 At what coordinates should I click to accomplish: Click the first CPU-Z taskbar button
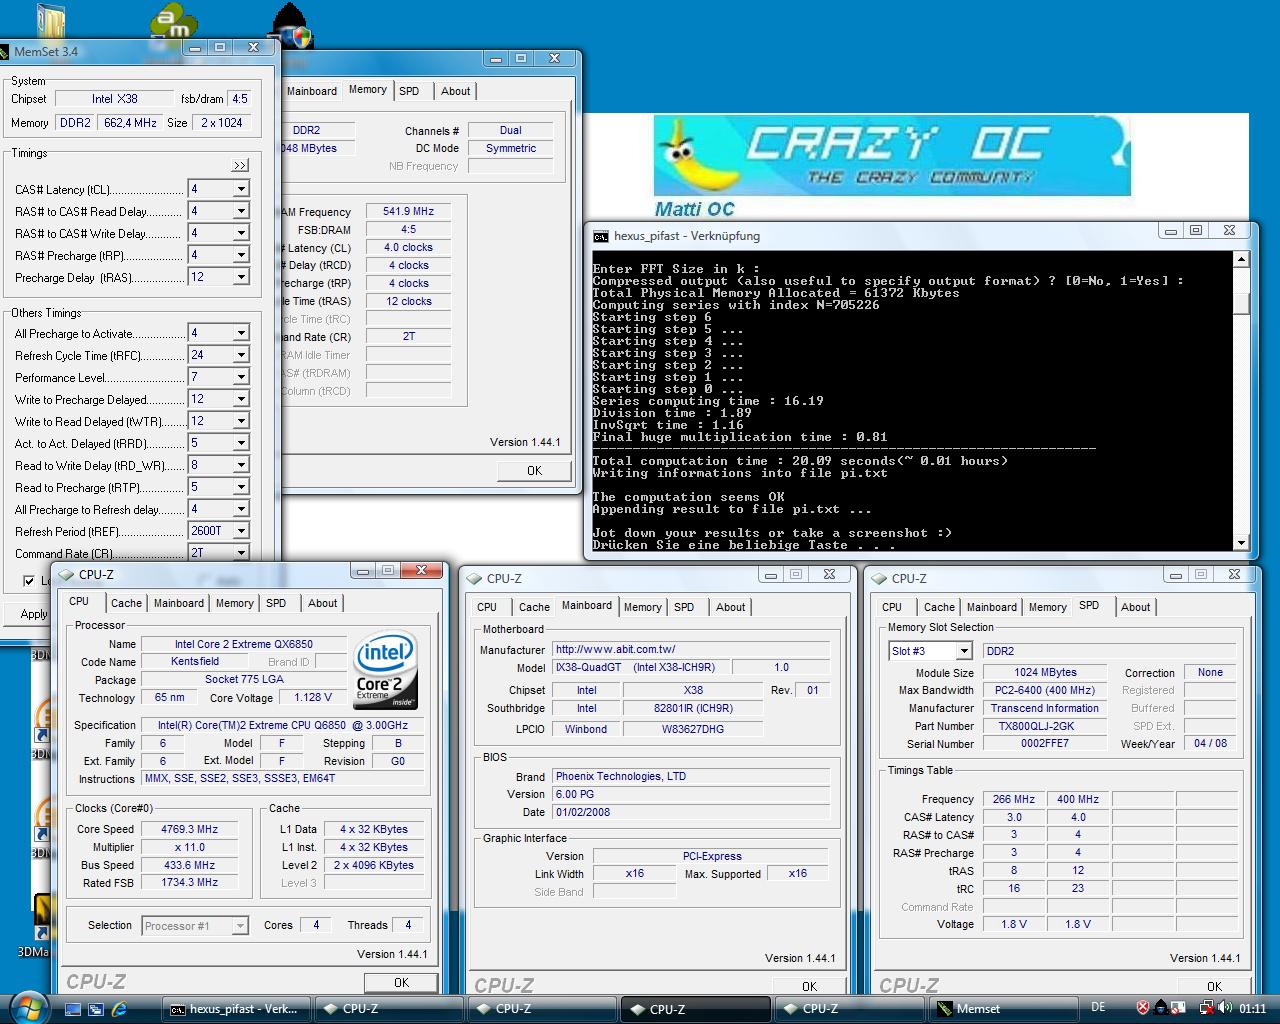tap(389, 1009)
